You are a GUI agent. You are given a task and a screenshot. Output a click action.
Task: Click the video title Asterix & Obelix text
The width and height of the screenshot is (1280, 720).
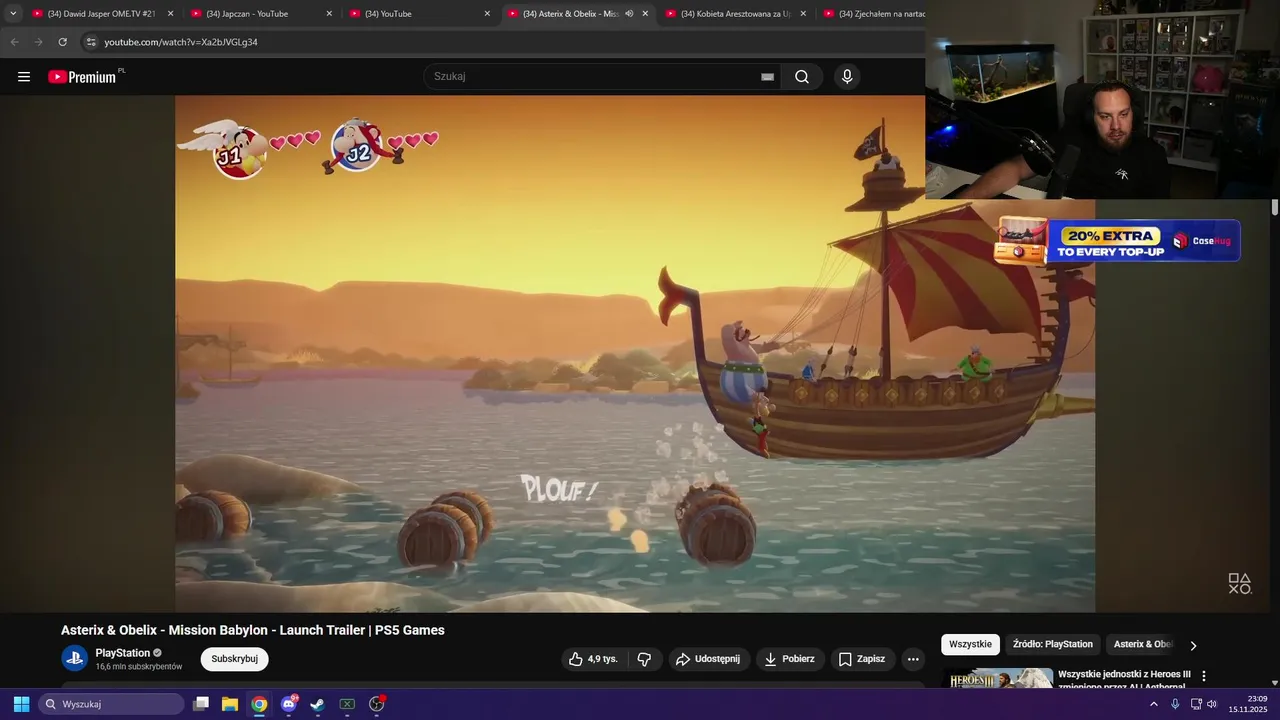pos(252,630)
